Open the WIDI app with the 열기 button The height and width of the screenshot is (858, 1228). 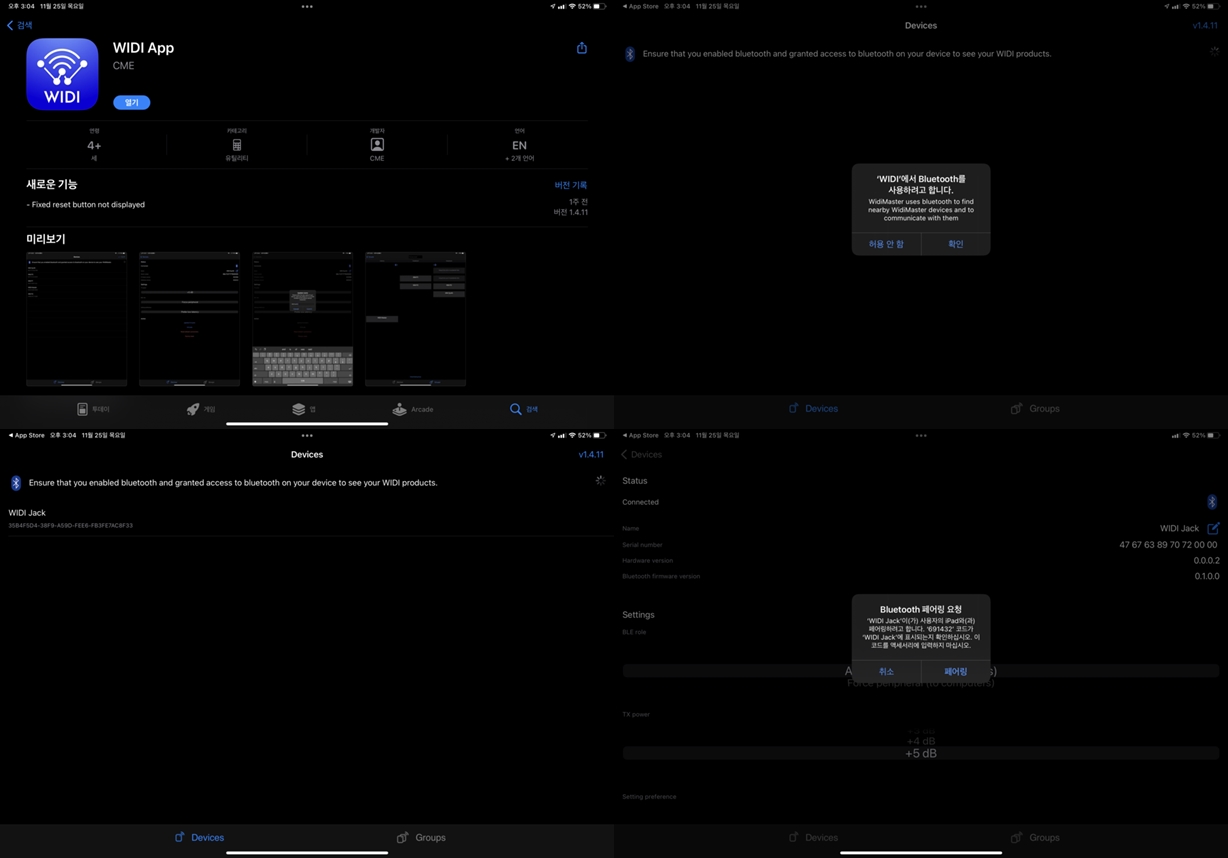click(x=131, y=102)
